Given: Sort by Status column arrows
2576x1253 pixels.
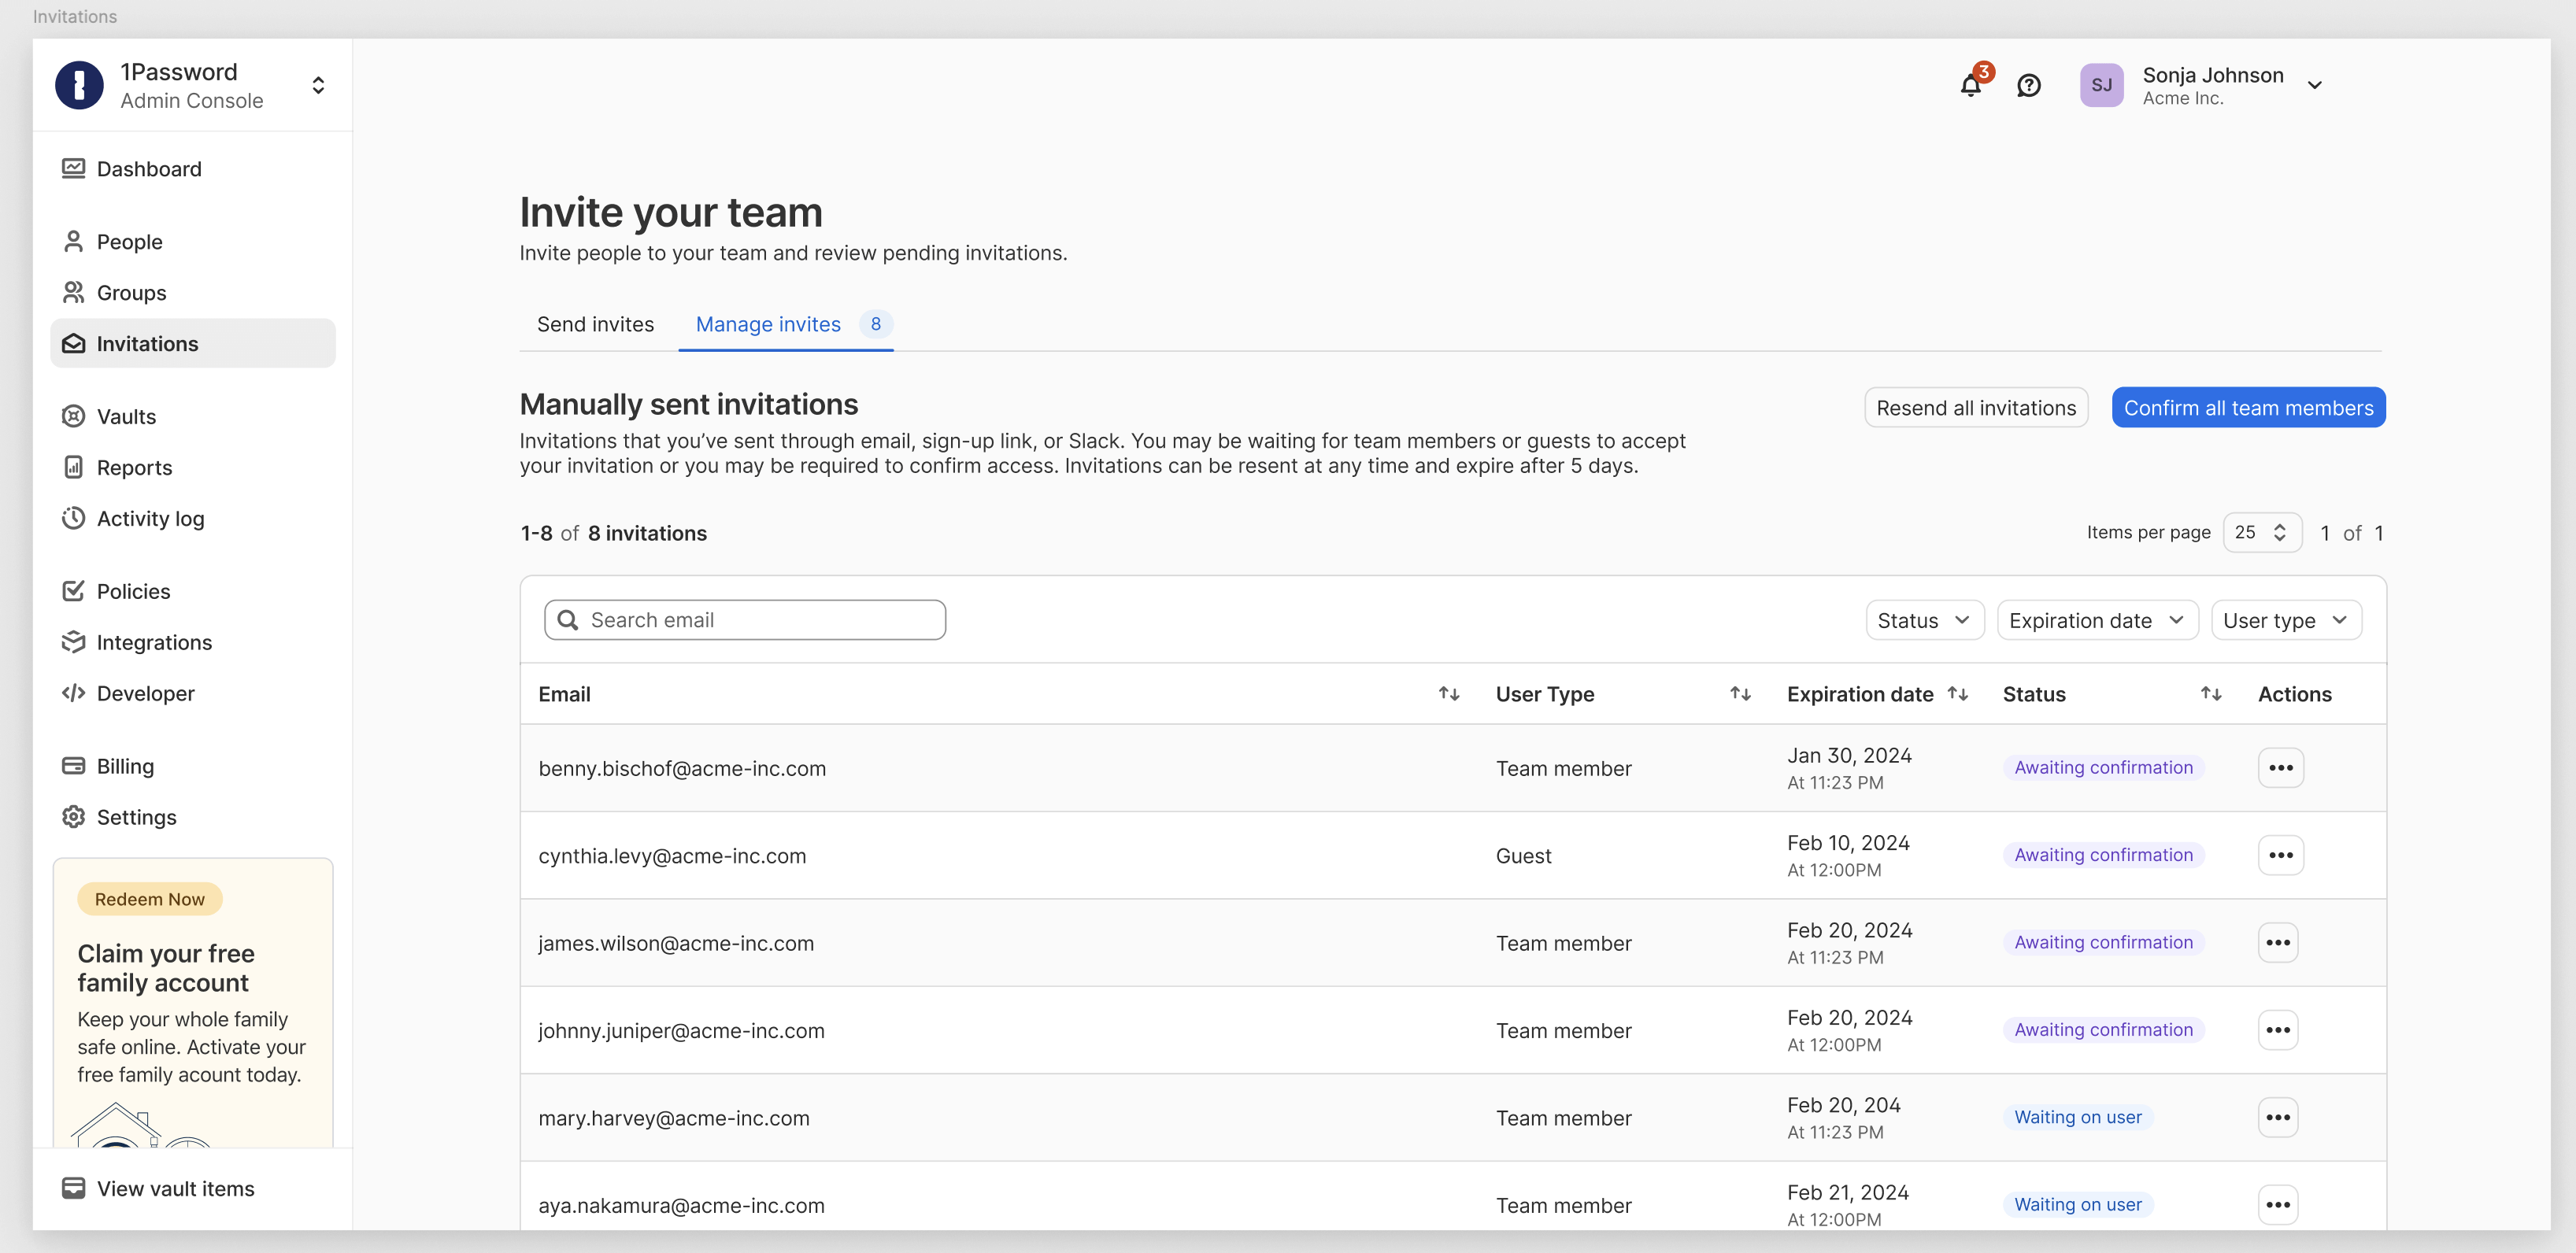Looking at the screenshot, I should (x=2211, y=694).
